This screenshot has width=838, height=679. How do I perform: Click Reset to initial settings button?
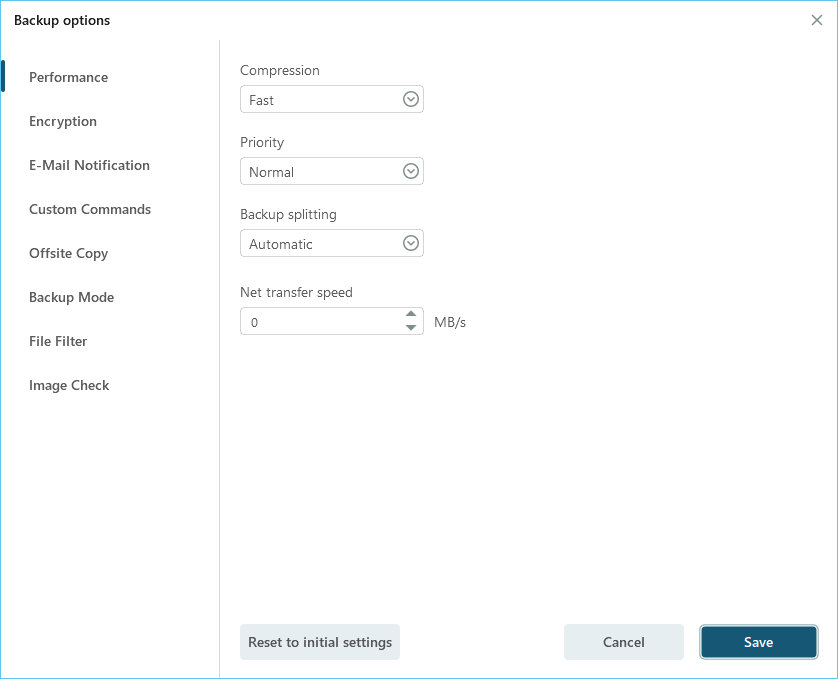coord(320,642)
